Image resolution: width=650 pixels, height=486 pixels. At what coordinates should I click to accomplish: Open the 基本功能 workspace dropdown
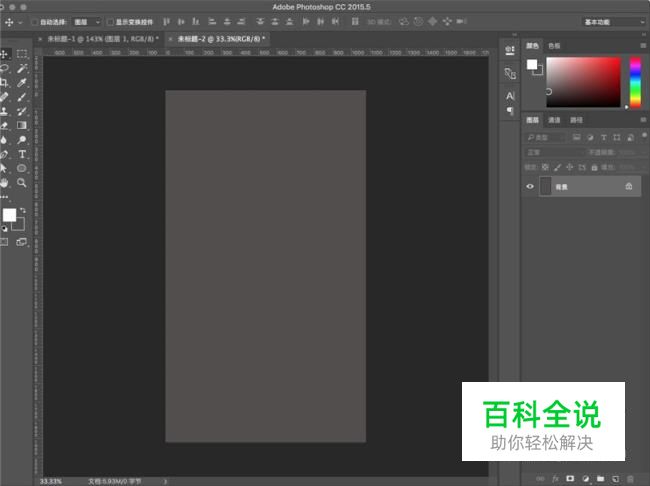click(613, 21)
